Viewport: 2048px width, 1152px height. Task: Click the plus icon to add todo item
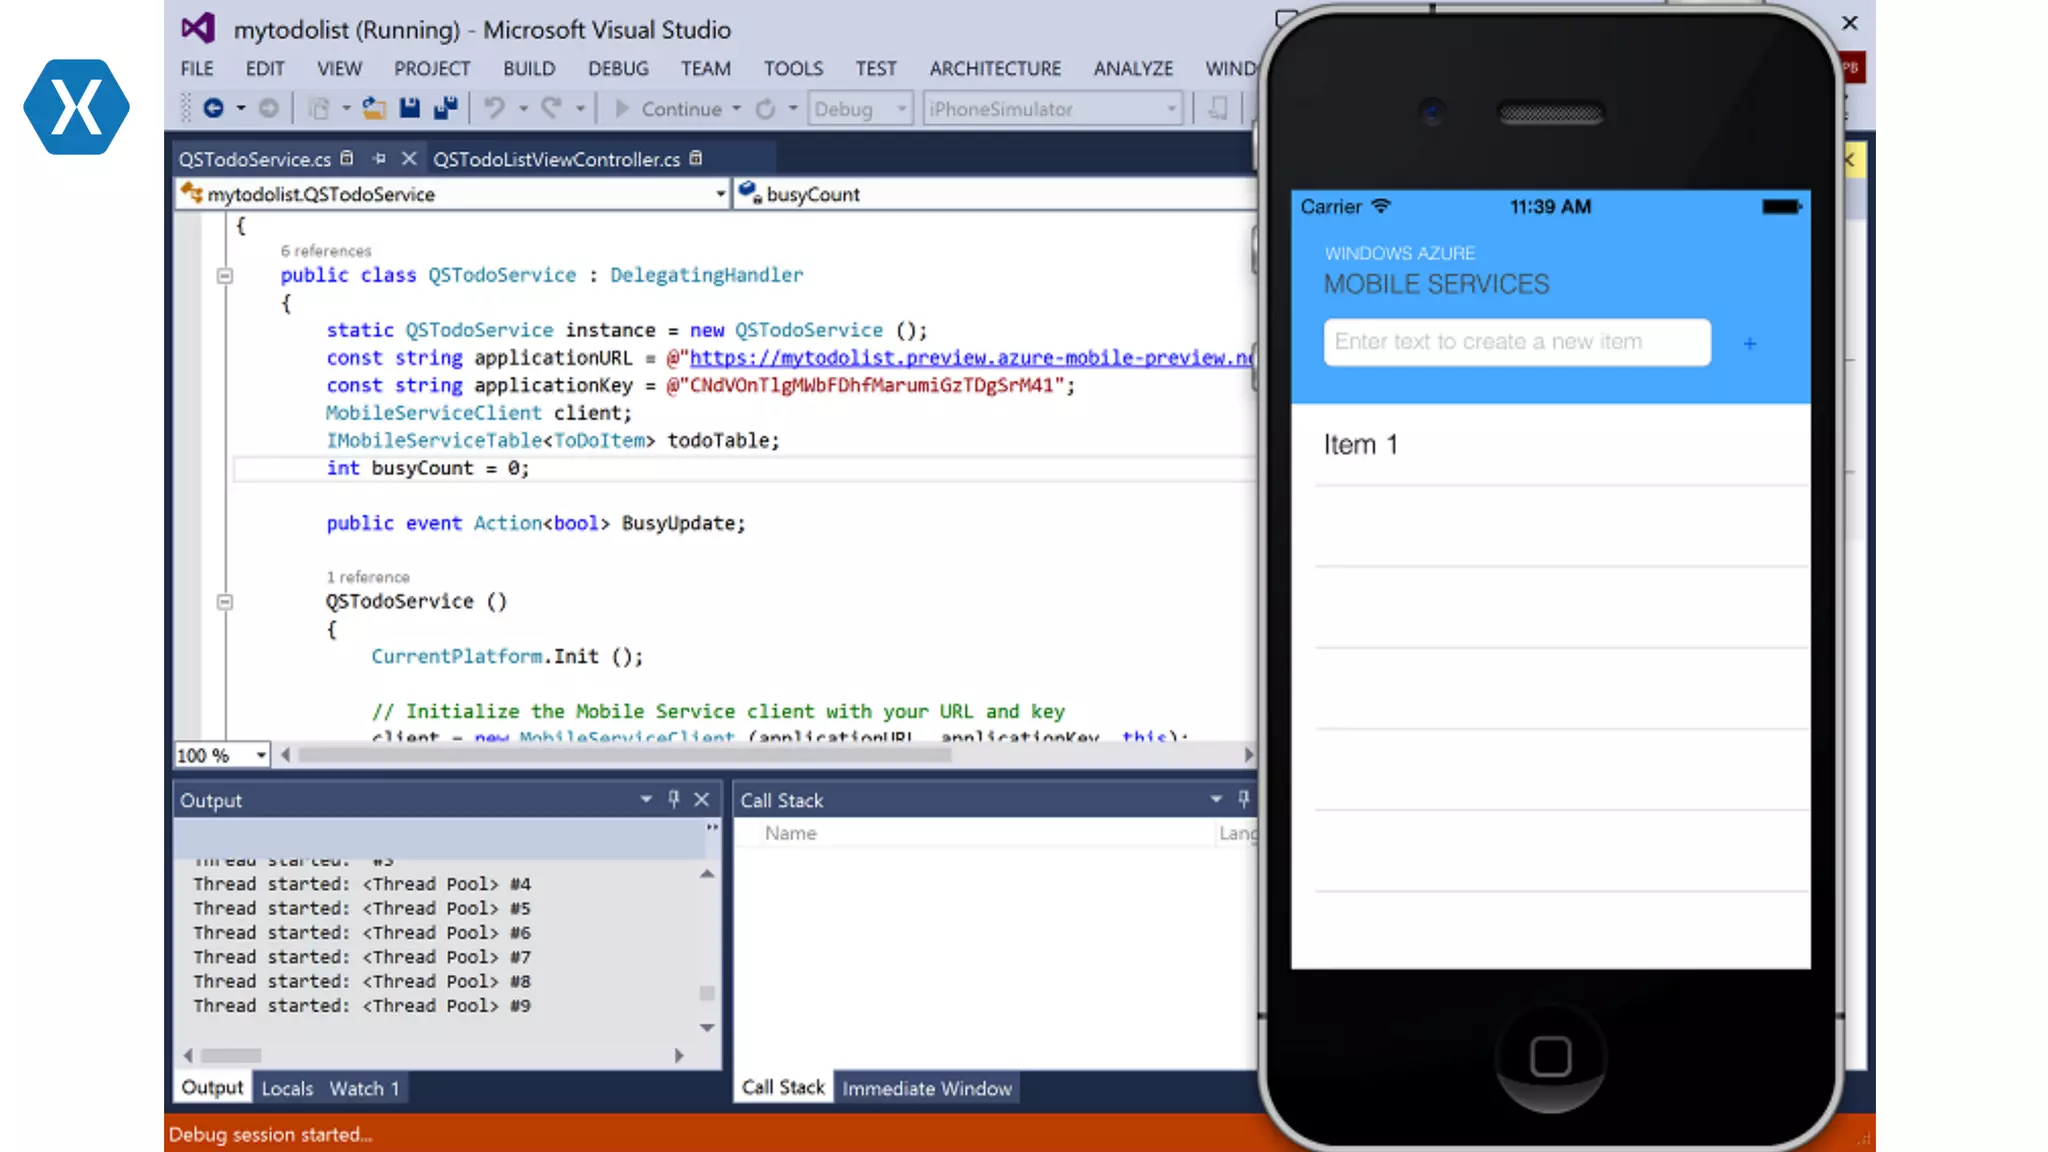[x=1749, y=343]
